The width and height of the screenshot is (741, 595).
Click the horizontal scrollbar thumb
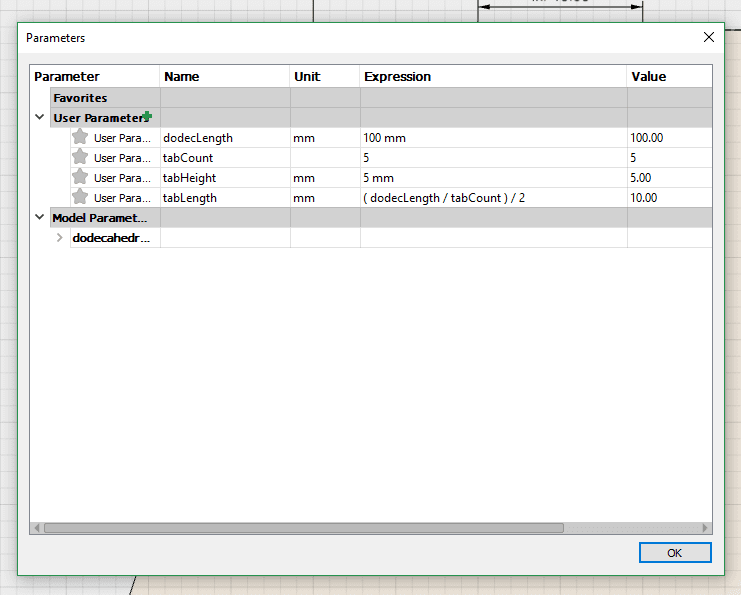[x=304, y=528]
